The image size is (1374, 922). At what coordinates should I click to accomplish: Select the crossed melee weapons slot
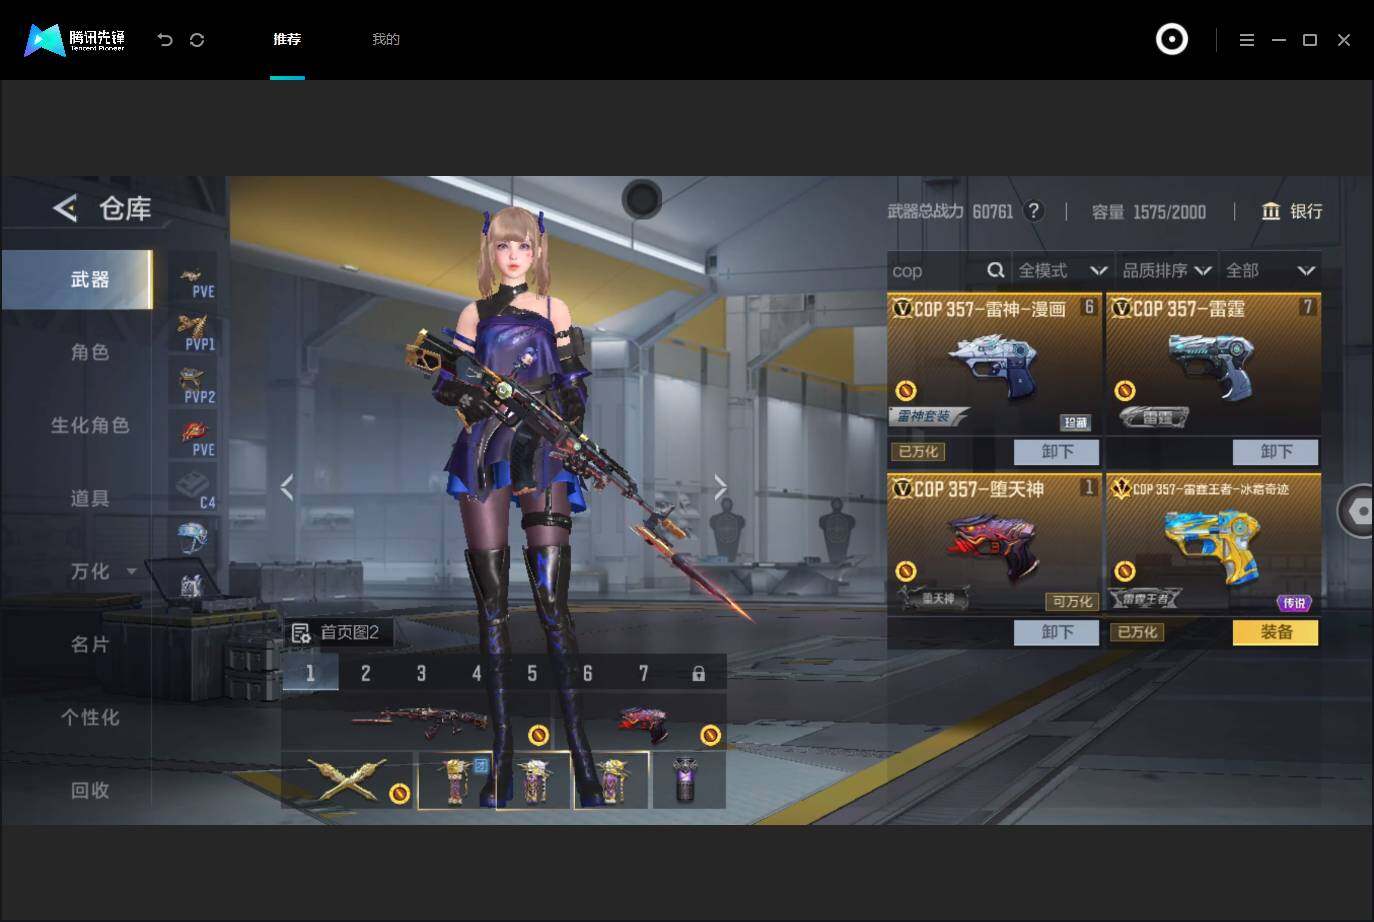347,780
